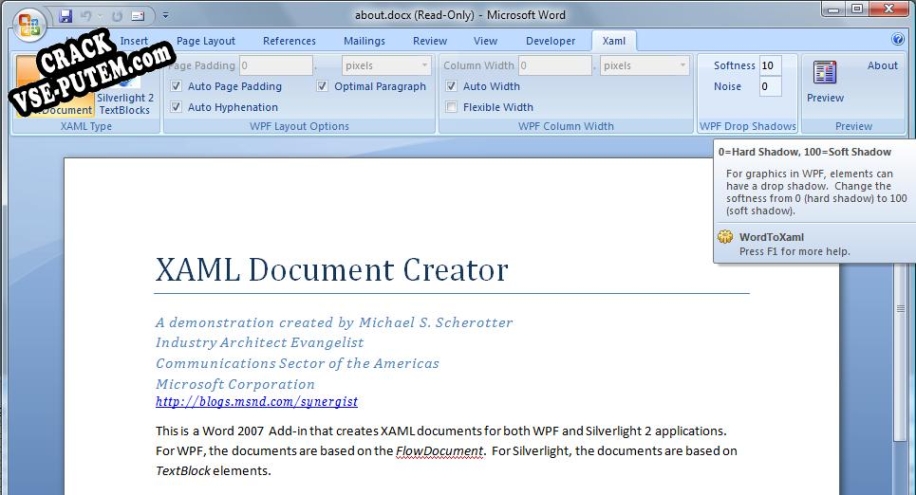
Task: Click the text 'Industry Architect Evangelist'
Action: (x=259, y=342)
